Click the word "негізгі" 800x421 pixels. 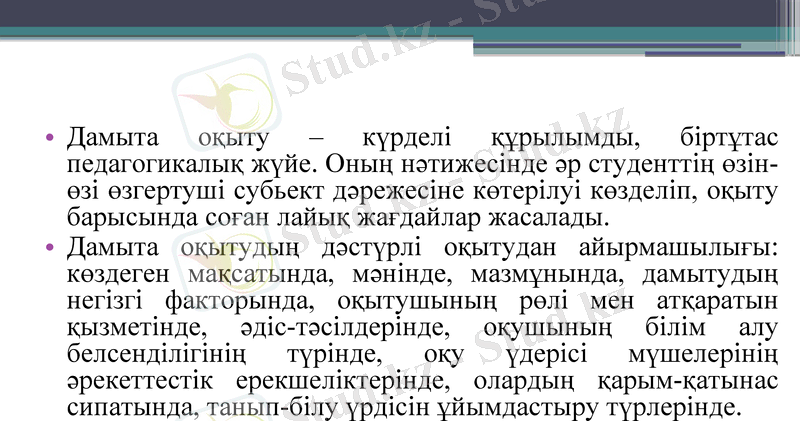[105, 302]
